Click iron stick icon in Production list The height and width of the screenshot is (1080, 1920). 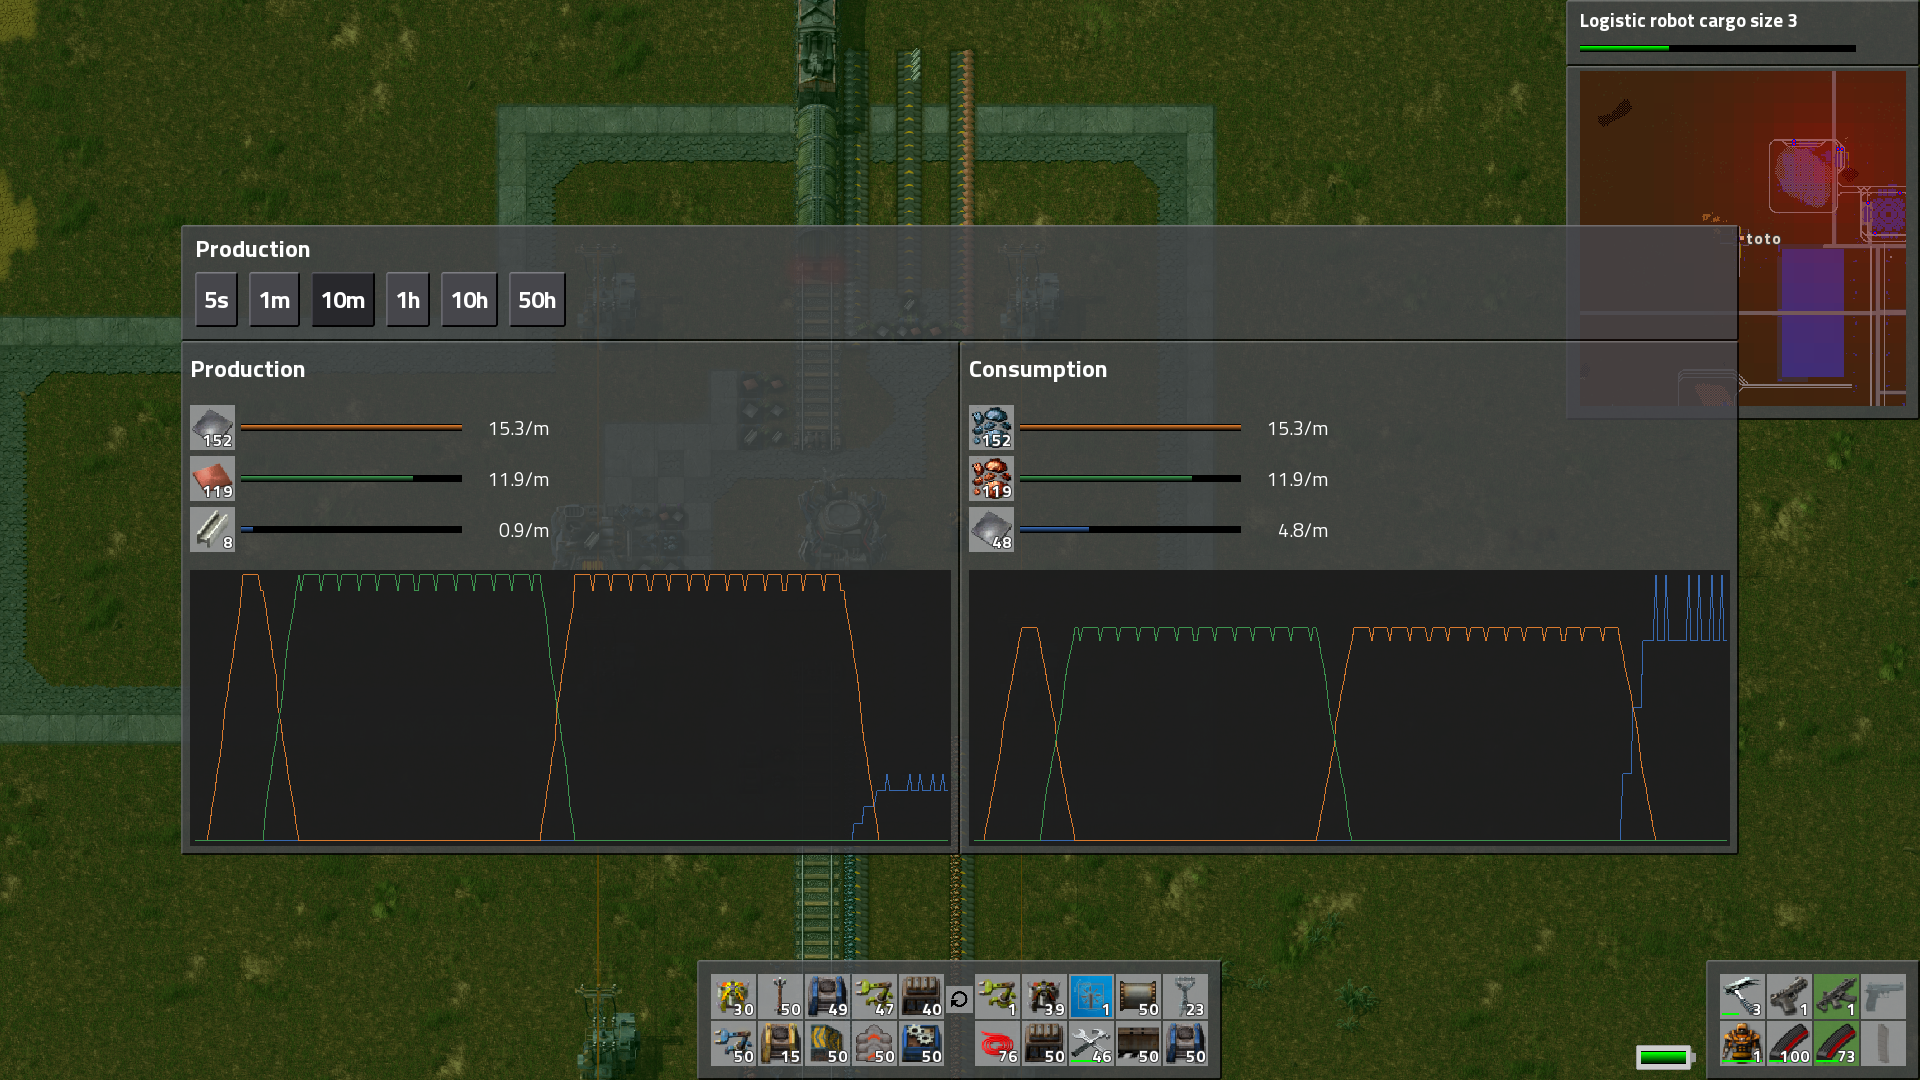pyautogui.click(x=213, y=530)
